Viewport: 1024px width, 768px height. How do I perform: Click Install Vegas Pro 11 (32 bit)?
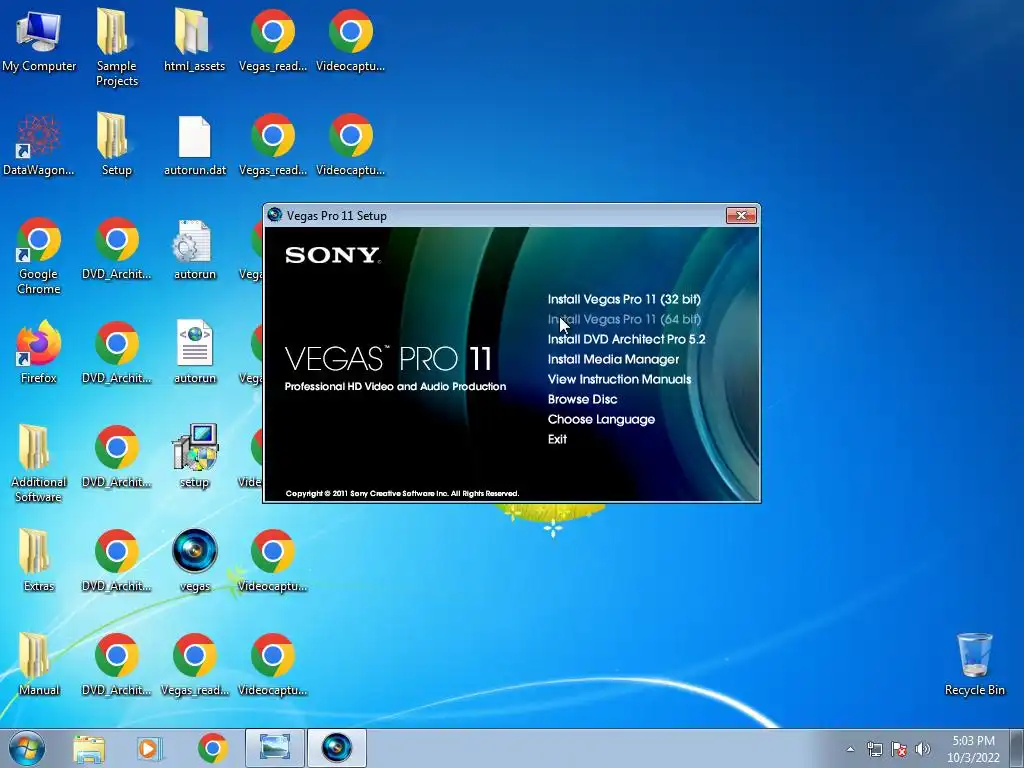click(x=624, y=299)
